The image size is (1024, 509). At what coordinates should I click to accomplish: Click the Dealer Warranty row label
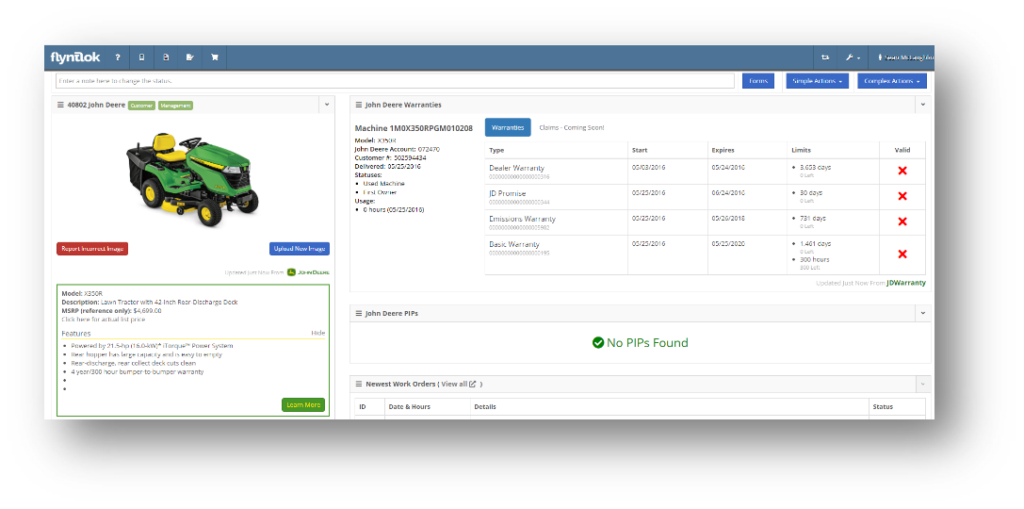coord(517,168)
